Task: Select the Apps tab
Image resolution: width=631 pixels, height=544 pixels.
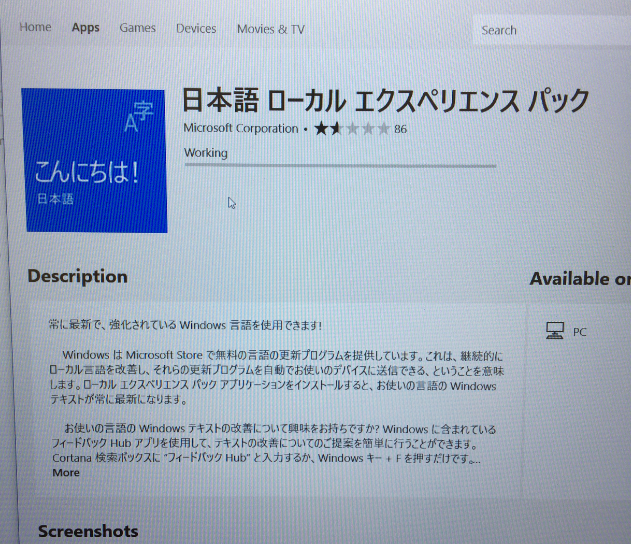Action: pos(85,27)
